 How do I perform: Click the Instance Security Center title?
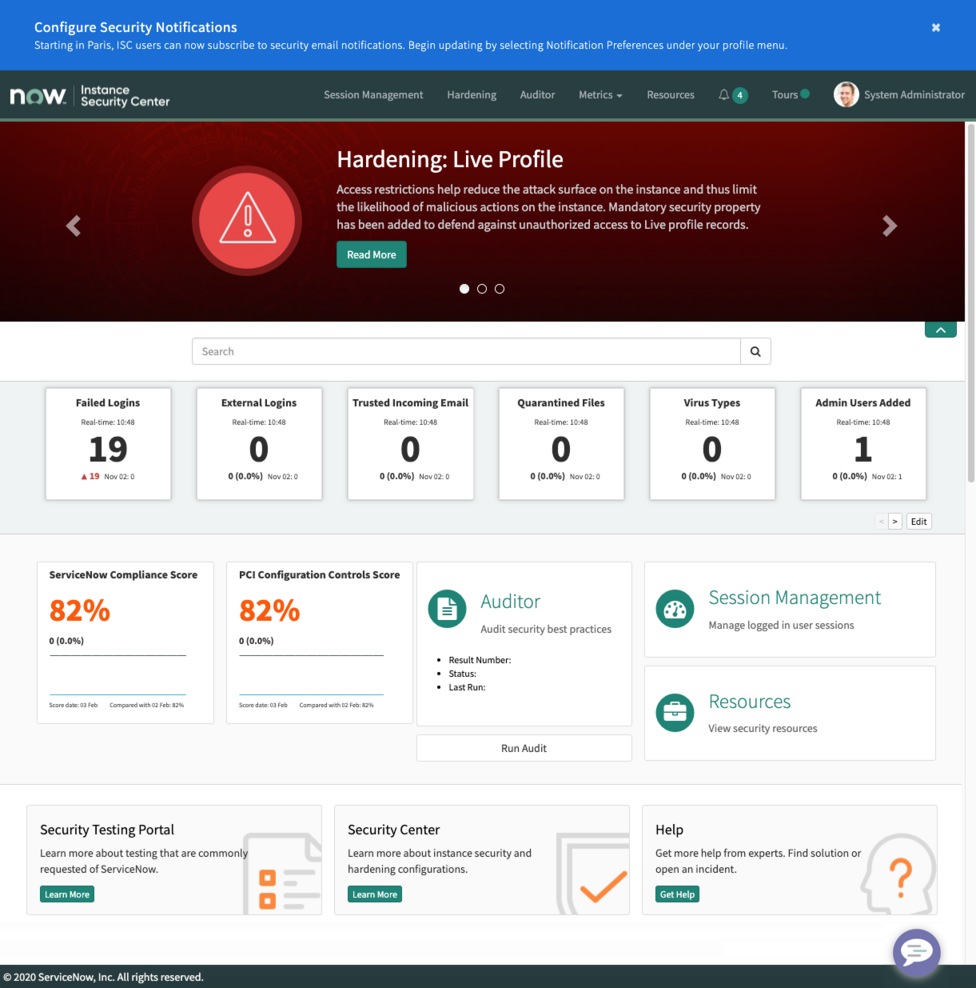125,96
